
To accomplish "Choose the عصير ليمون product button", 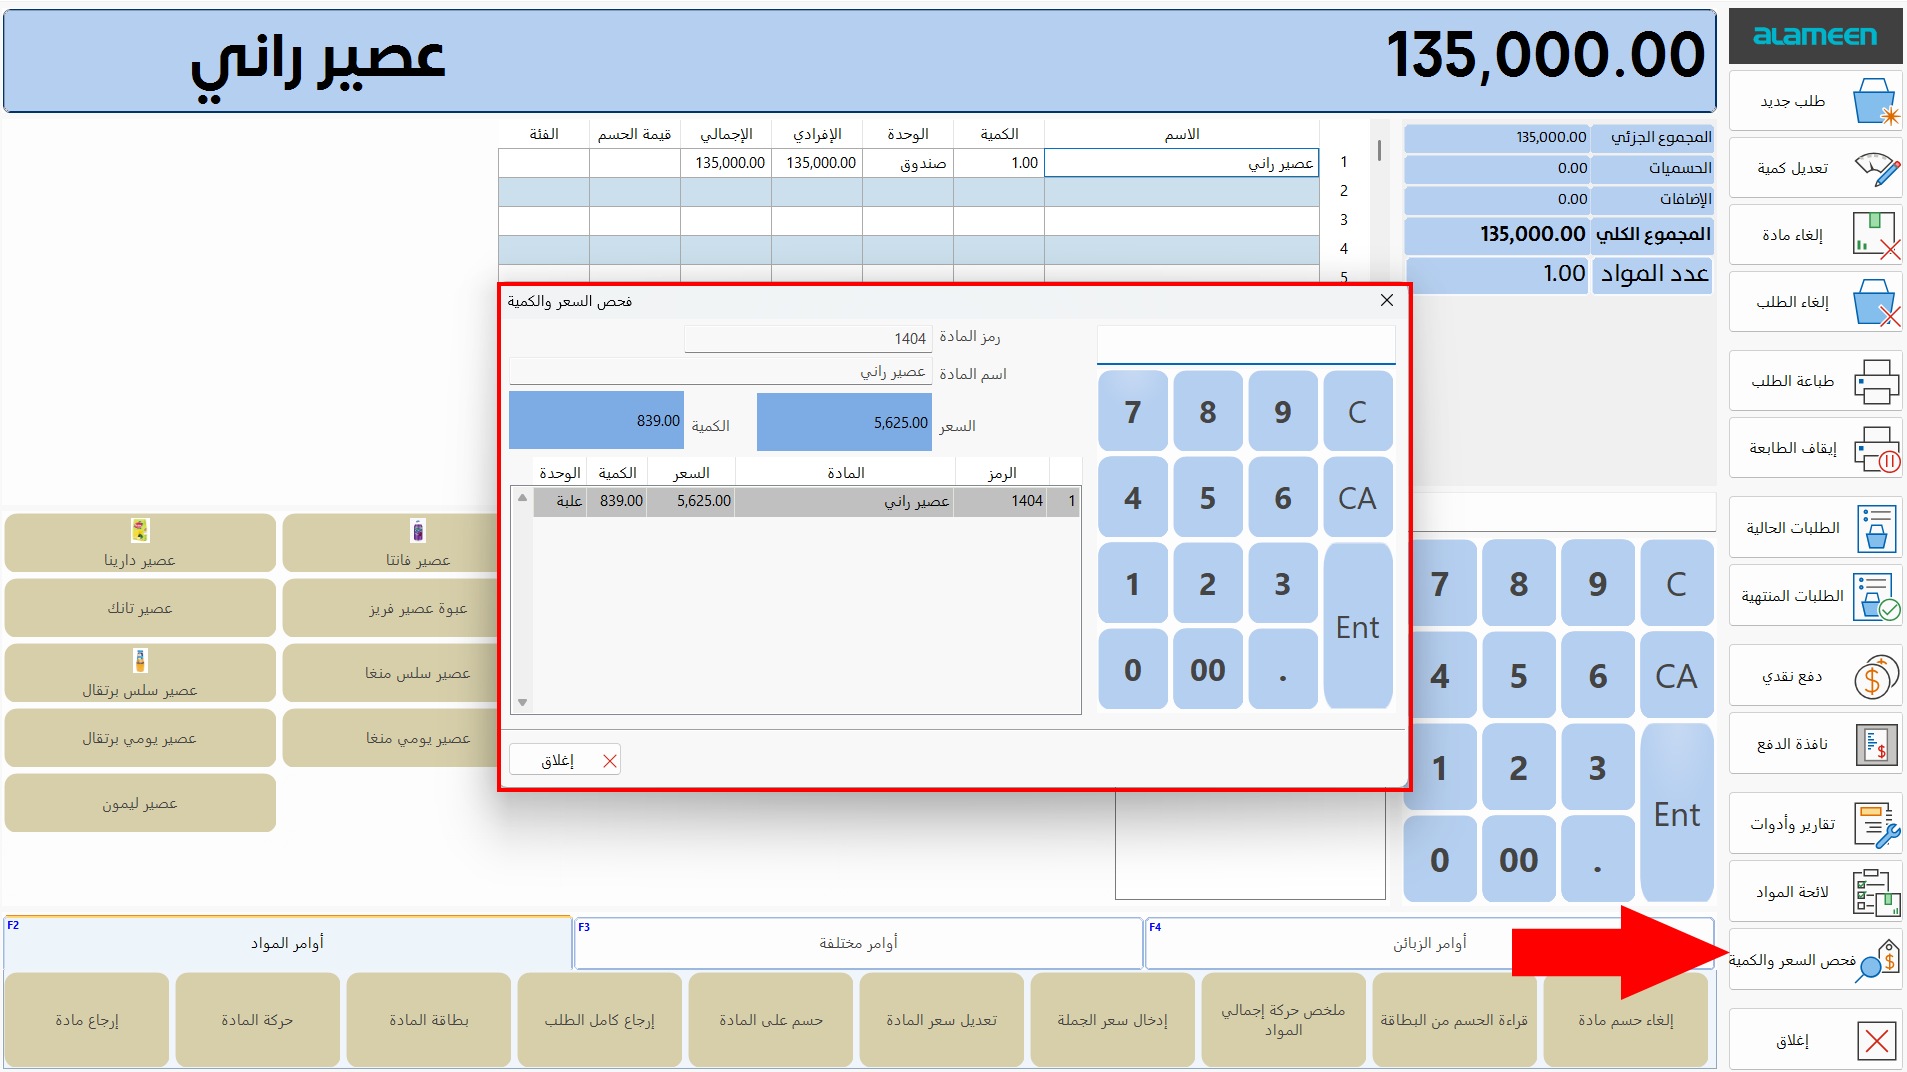I will (x=140, y=803).
